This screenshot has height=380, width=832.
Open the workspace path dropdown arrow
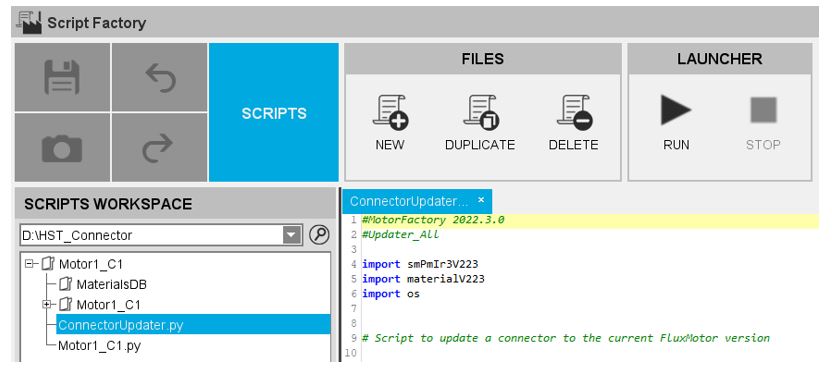[292, 235]
